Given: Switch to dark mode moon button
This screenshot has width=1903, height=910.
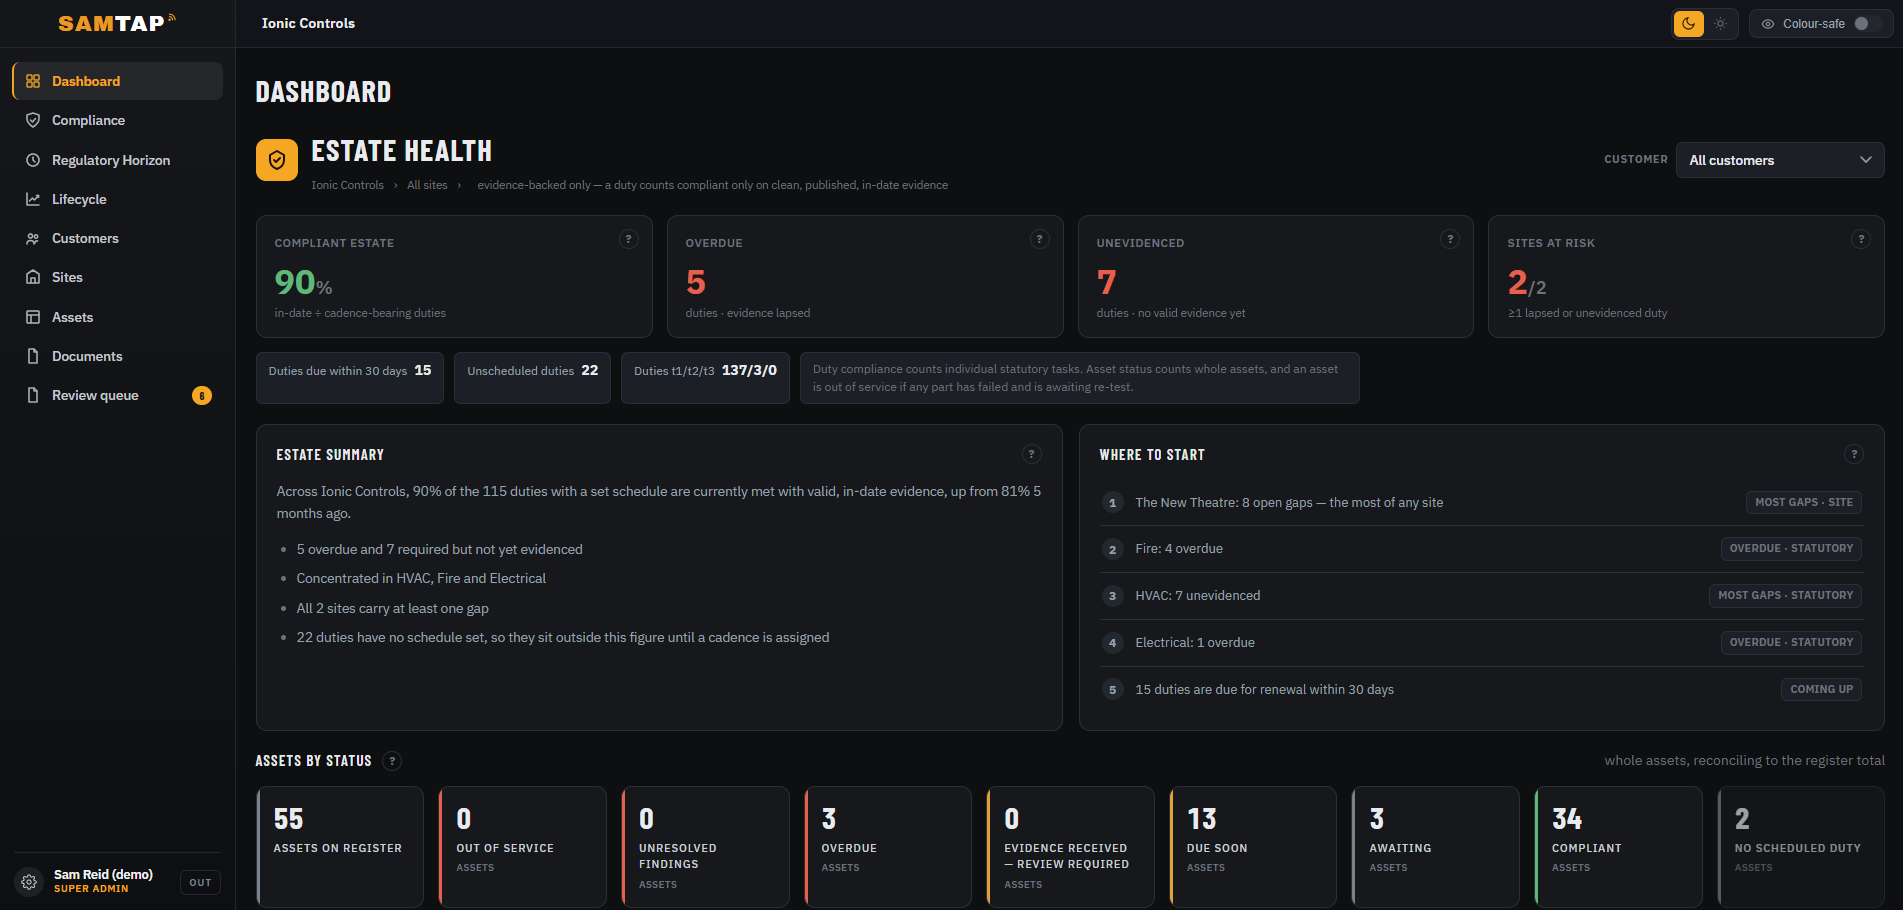Looking at the screenshot, I should click(1689, 24).
